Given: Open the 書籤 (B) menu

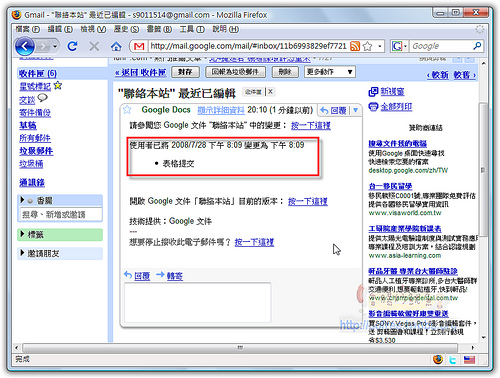Looking at the screenshot, I should coord(159,29).
